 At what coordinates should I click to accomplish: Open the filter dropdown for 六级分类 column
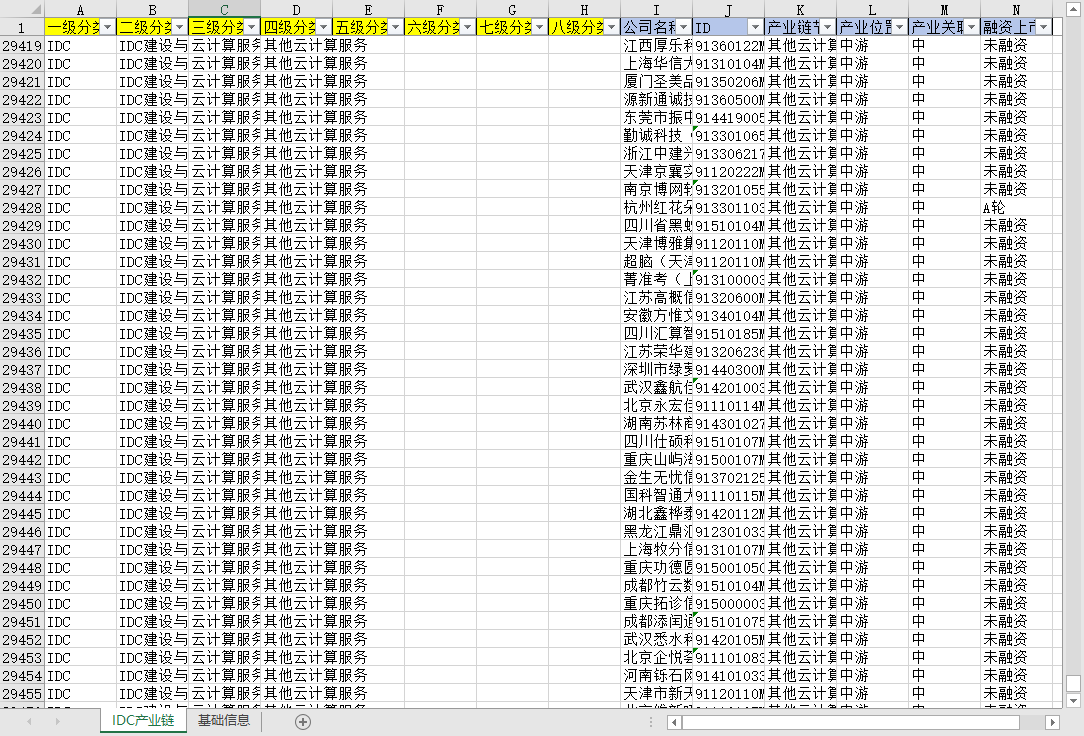tap(467, 27)
